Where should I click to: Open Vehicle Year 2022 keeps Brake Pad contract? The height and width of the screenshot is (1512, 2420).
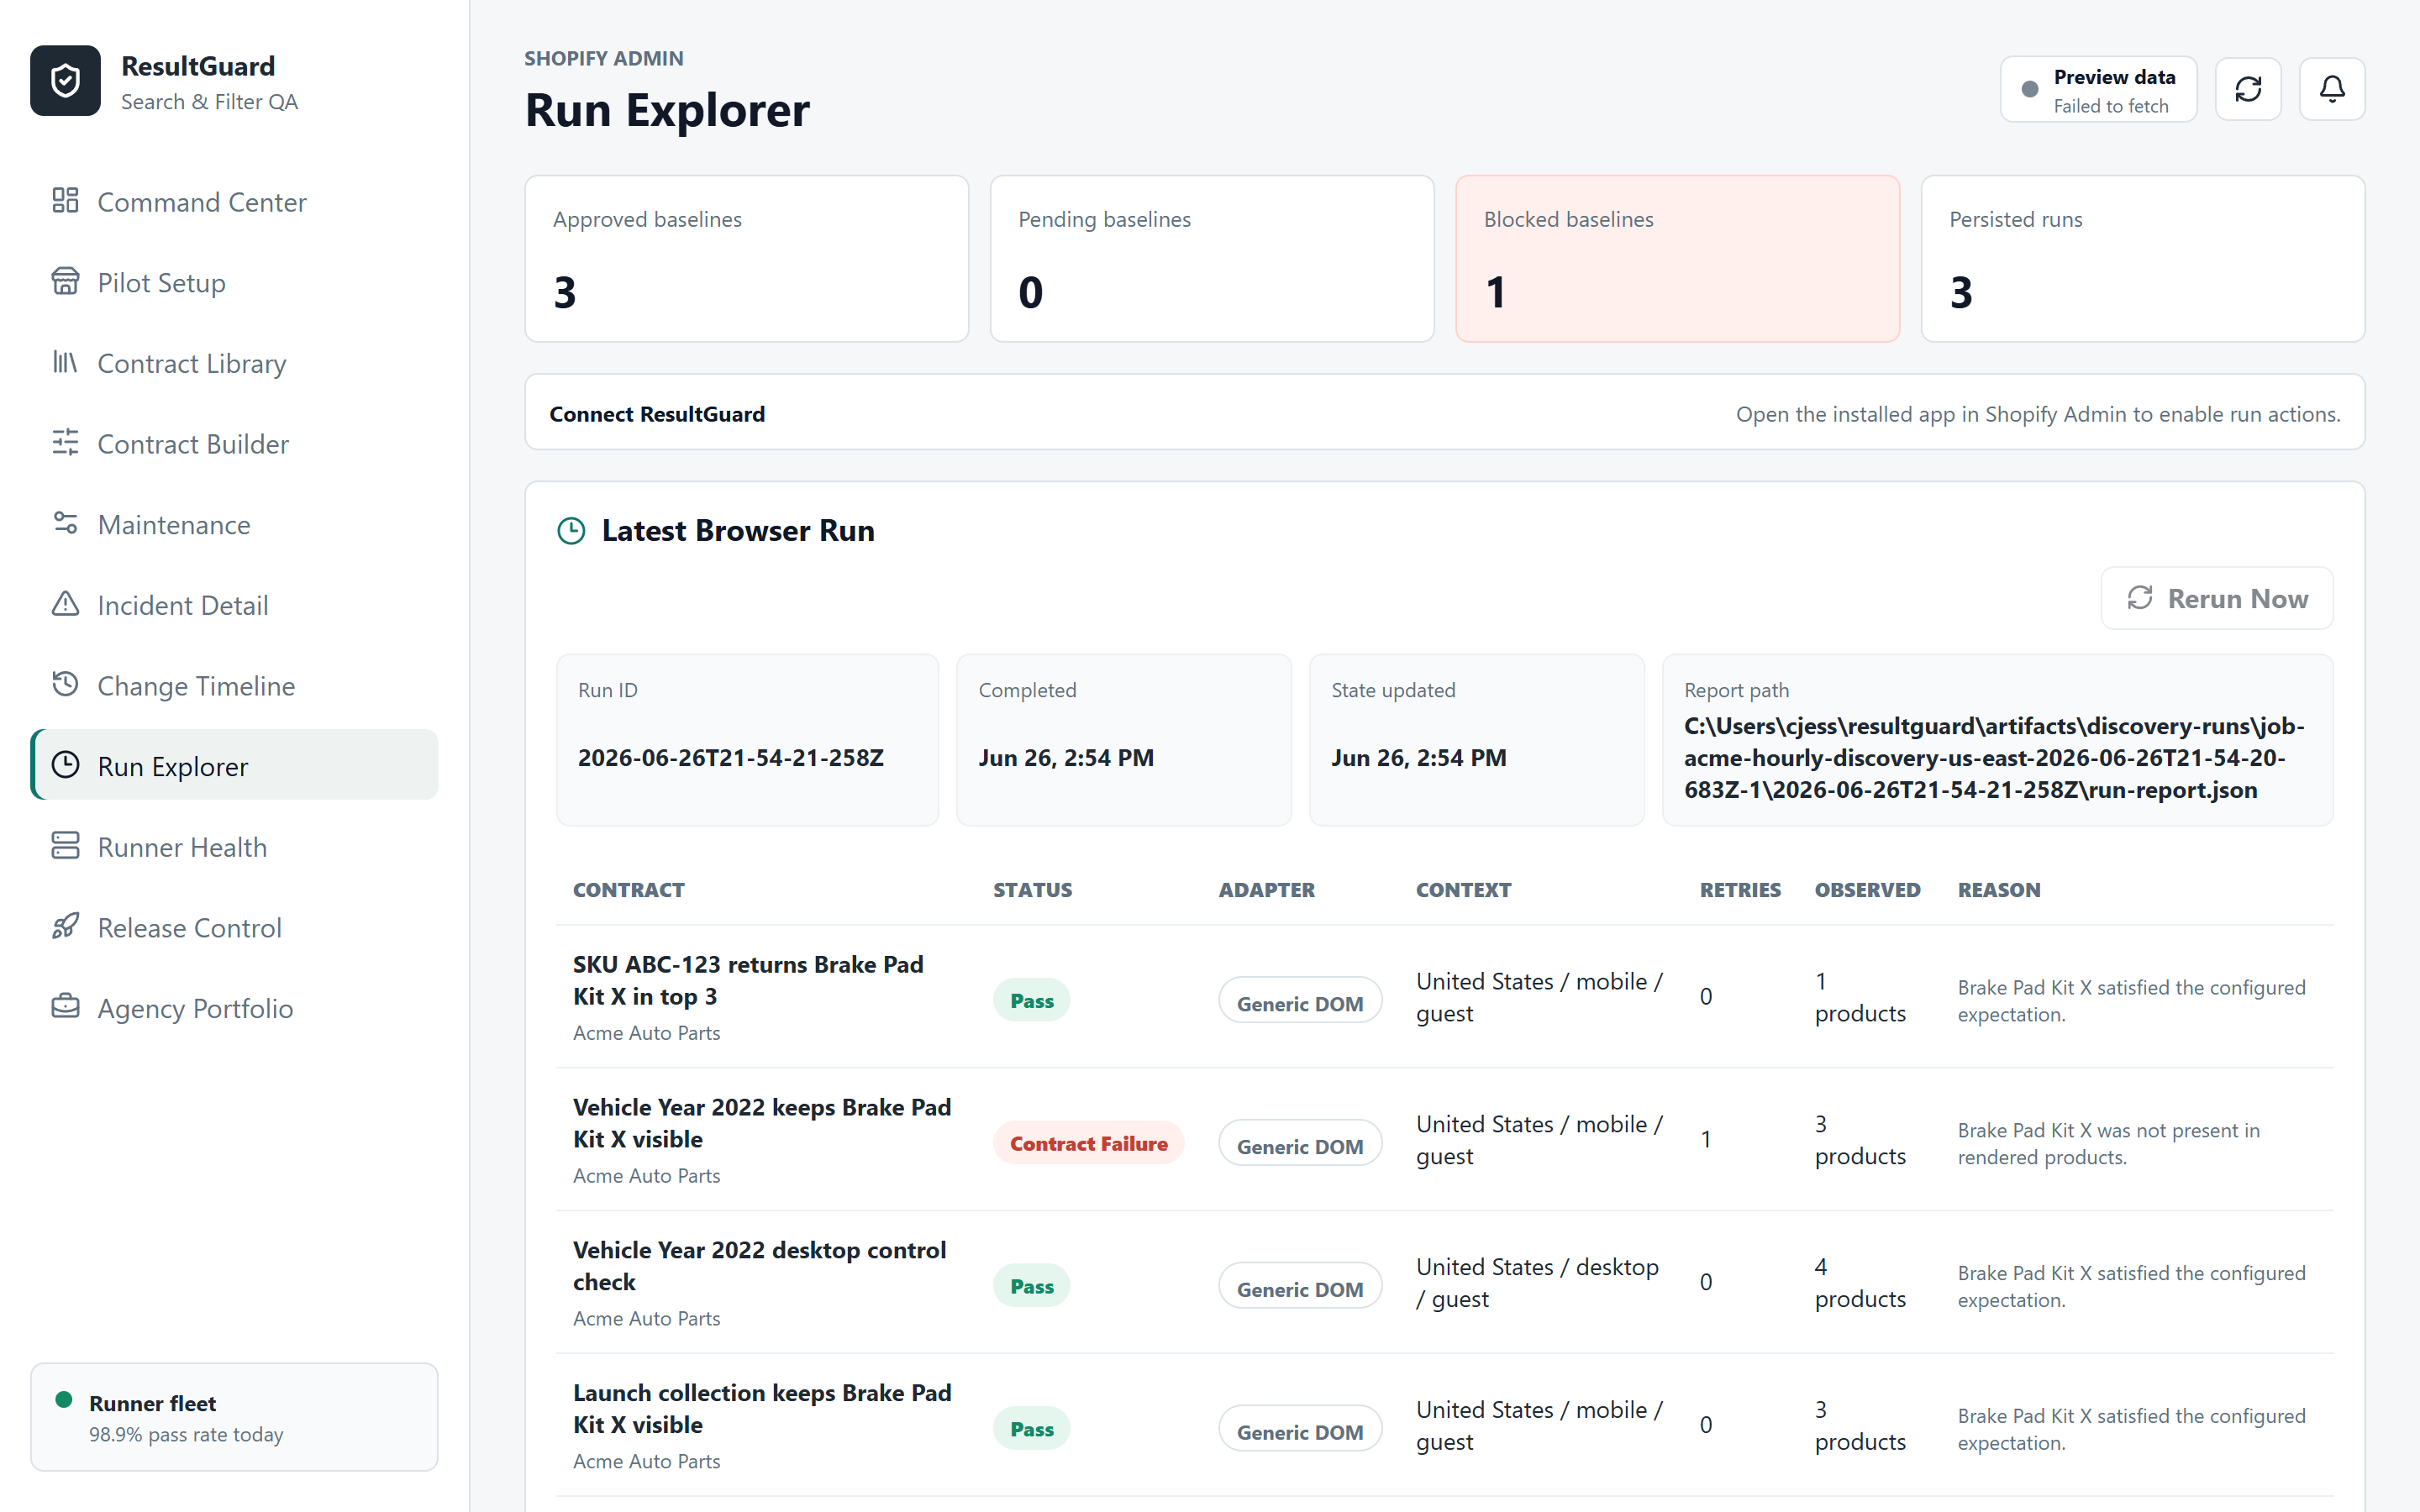[x=762, y=1123]
